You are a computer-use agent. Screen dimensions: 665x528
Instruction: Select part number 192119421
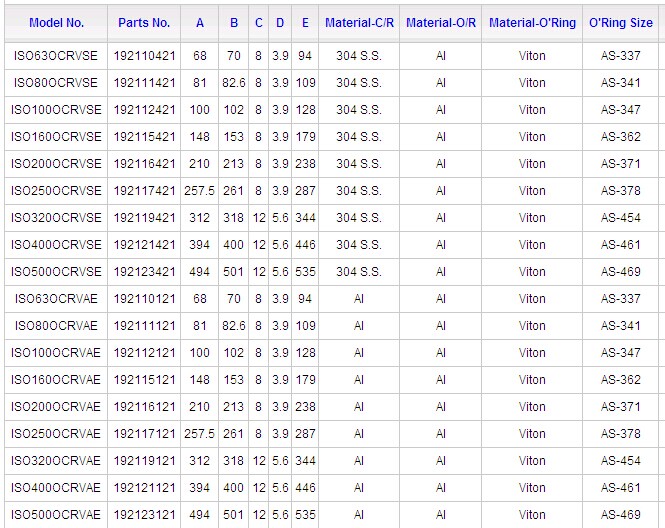[144, 218]
